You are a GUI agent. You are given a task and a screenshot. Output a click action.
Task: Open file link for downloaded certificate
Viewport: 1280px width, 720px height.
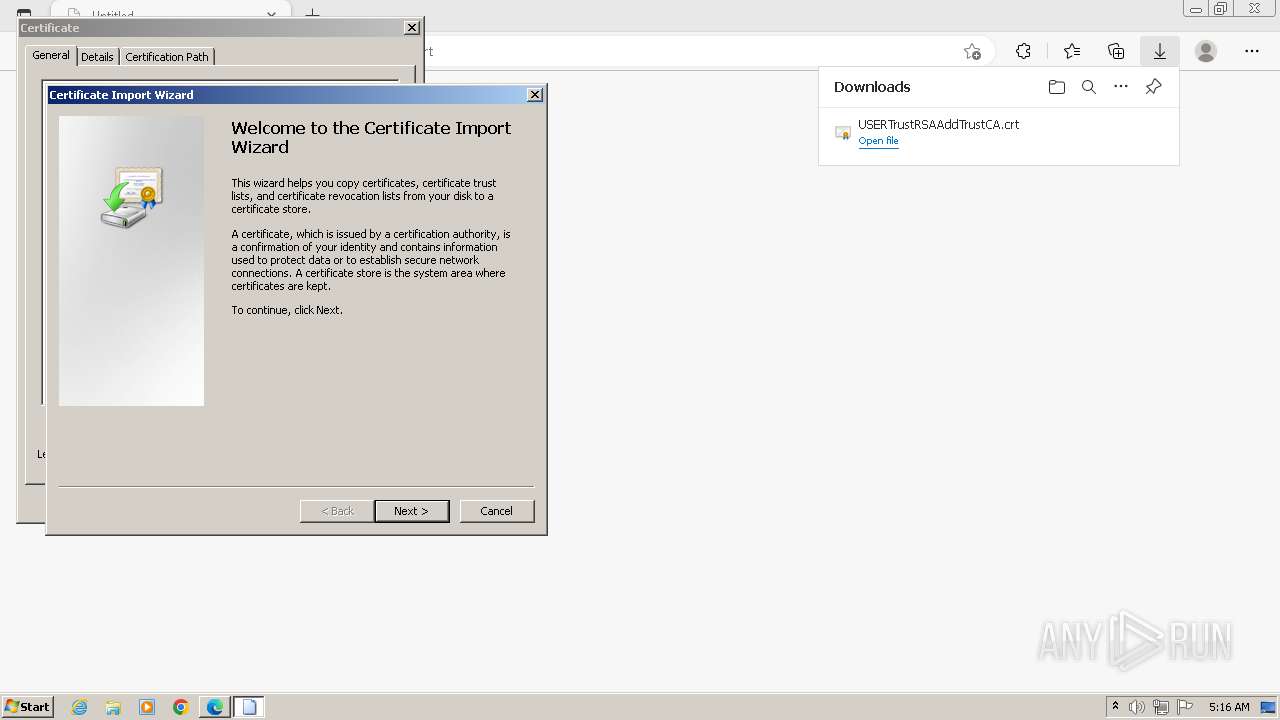click(x=878, y=141)
